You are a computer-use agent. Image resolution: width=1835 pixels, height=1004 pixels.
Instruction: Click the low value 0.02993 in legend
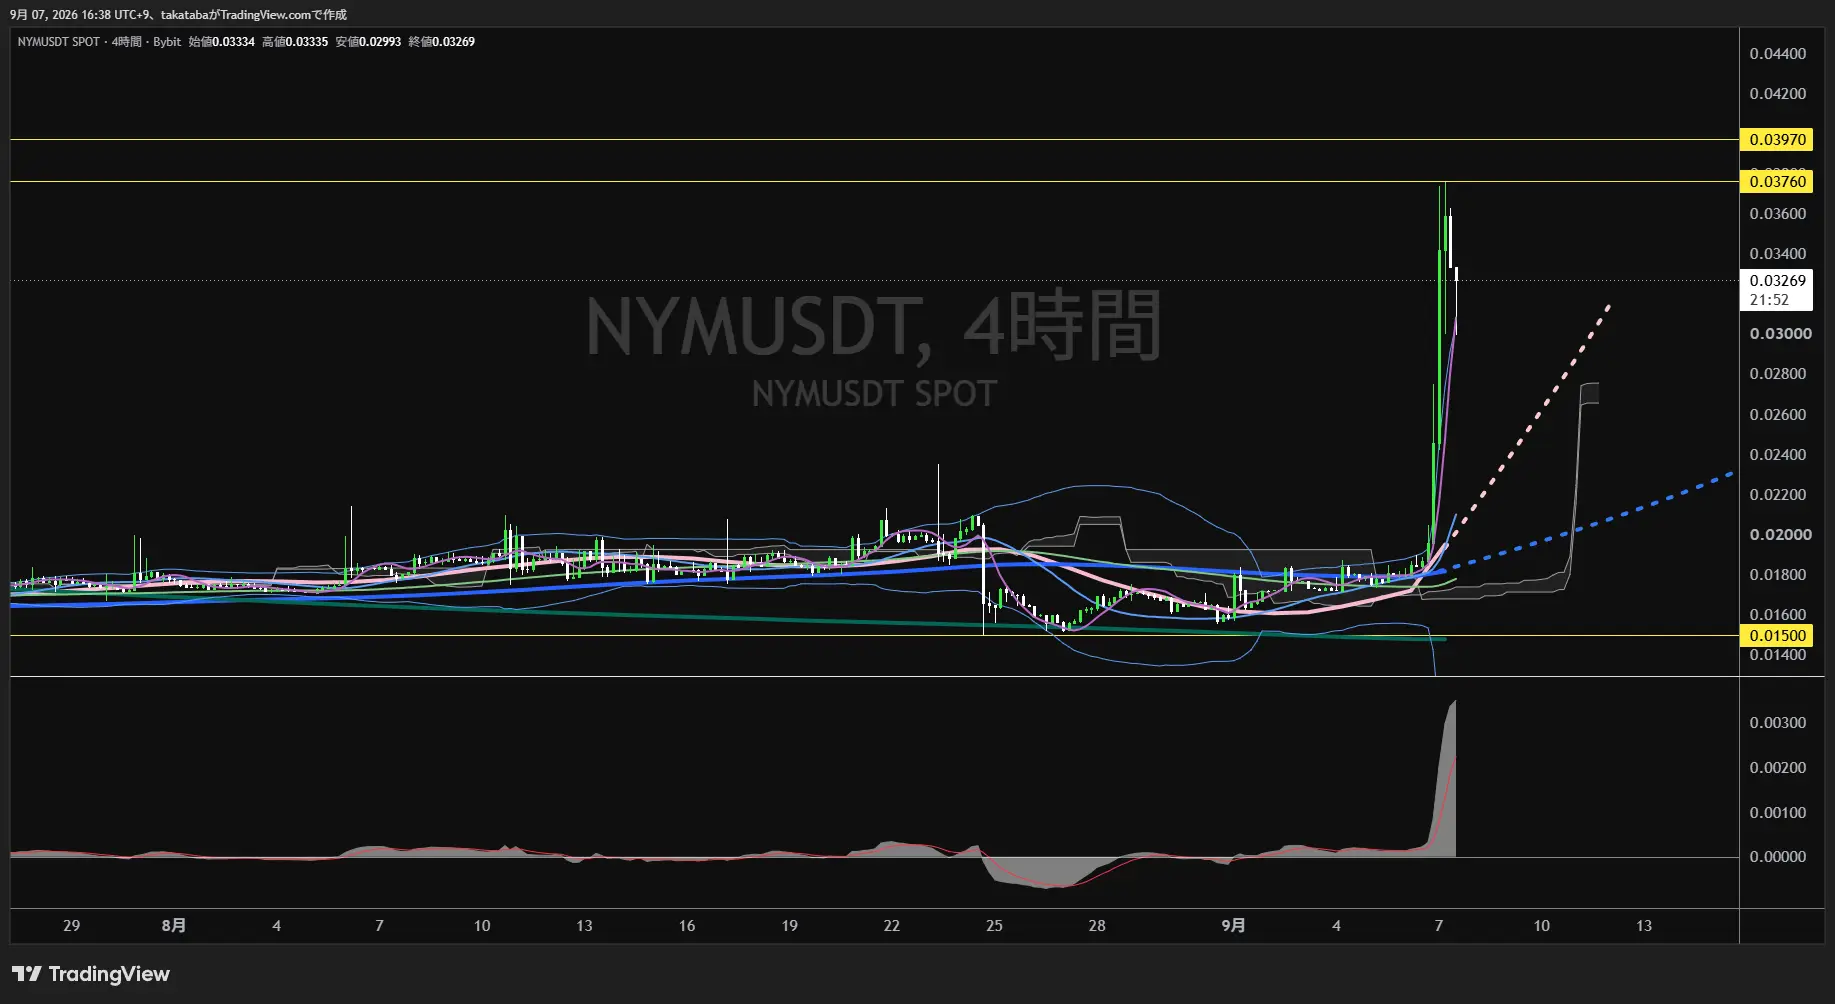pyautogui.click(x=381, y=42)
